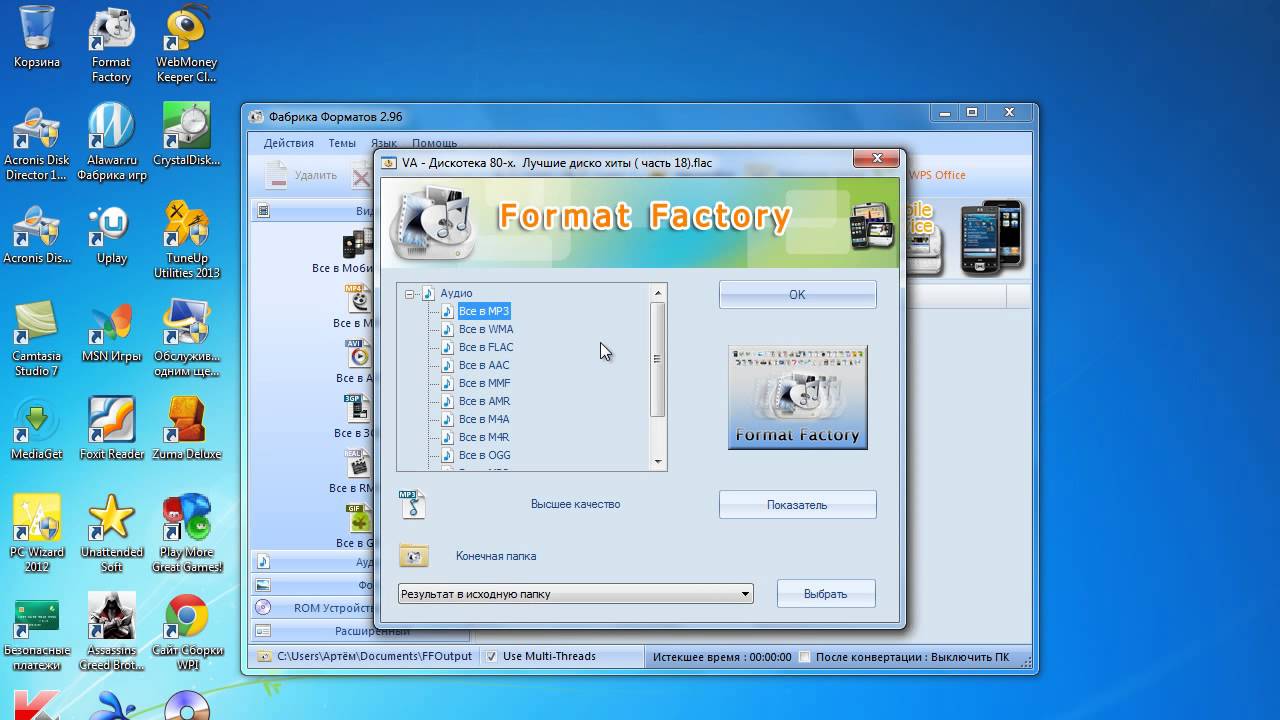The height and width of the screenshot is (720, 1280).
Task: Open CrystalDisk desktop shortcut
Action: pyautogui.click(x=187, y=134)
